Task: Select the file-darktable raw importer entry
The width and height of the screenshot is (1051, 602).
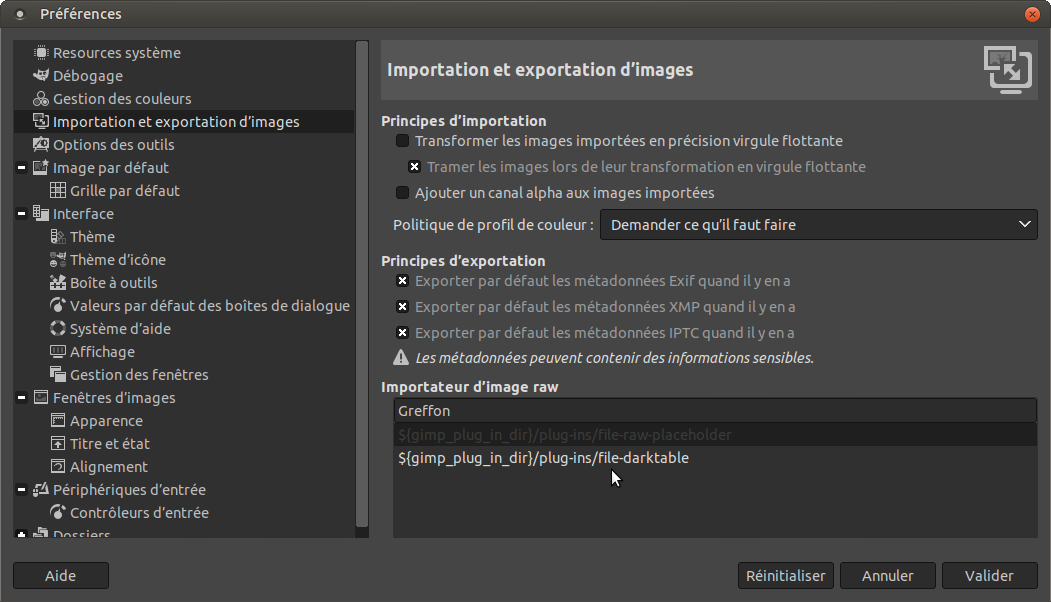Action: (543, 458)
